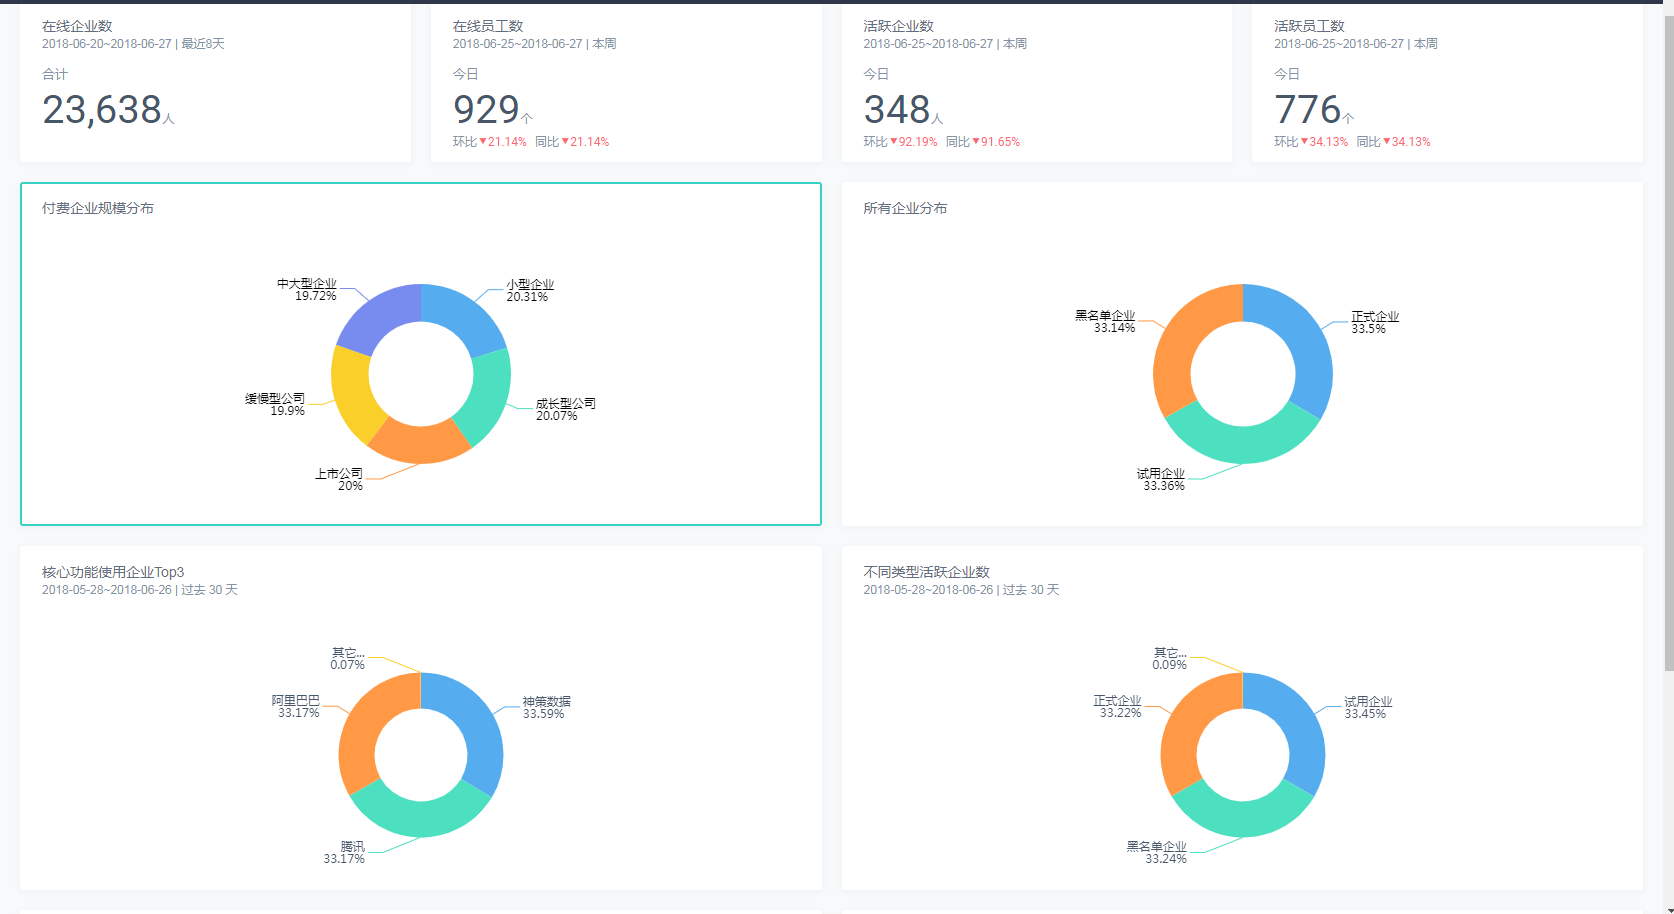1674x914 pixels.
Task: Click the red 环比 down arrow in 在线员工数 card
Action: (x=483, y=141)
